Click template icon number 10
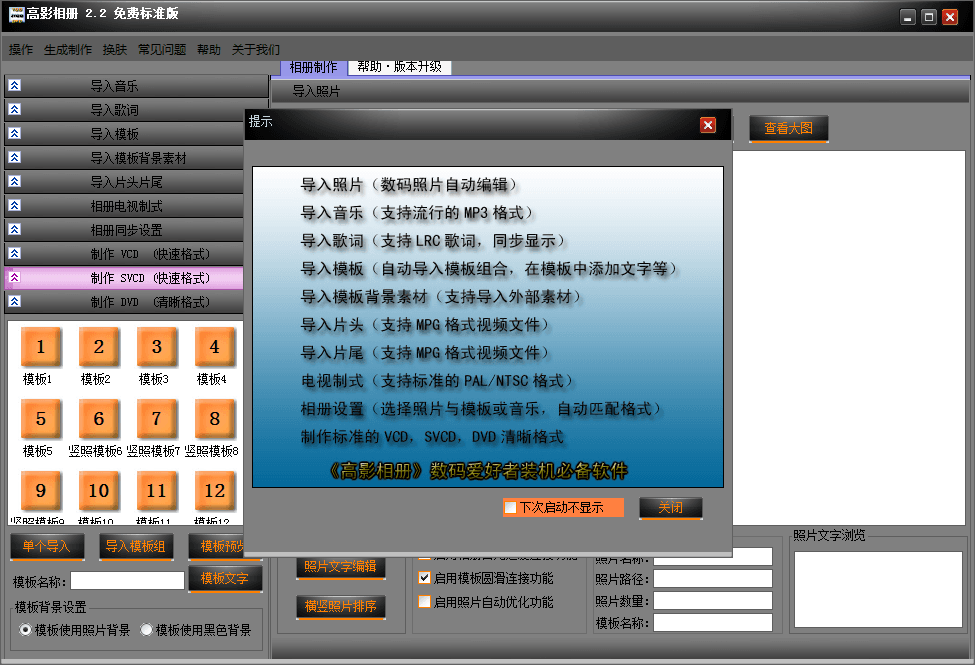This screenshot has width=975, height=665. (x=98, y=491)
